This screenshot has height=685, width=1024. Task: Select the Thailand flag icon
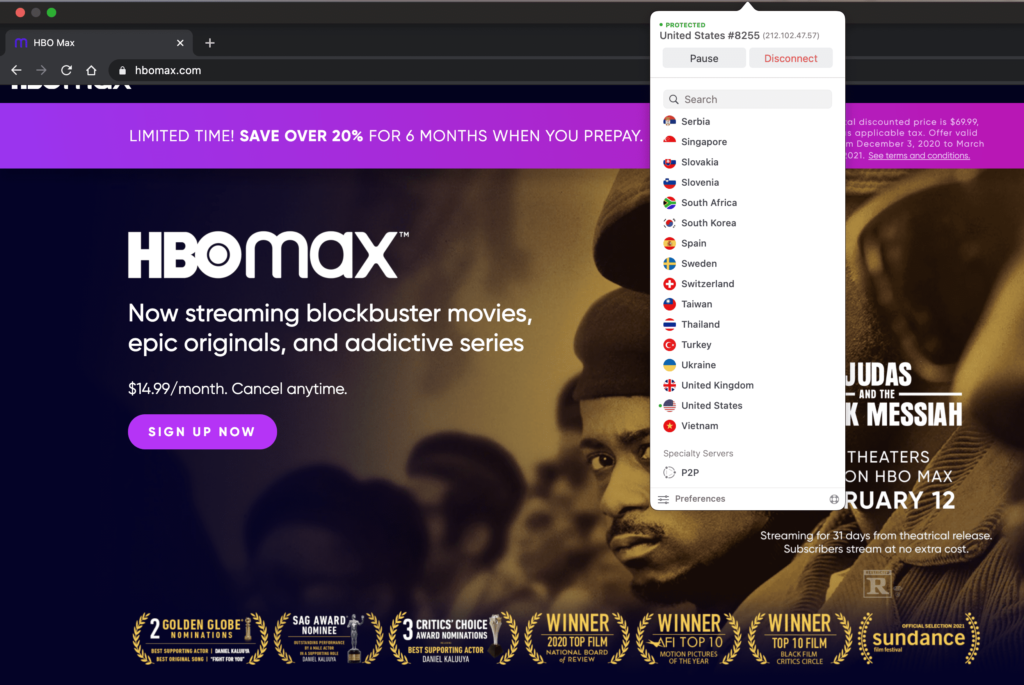pyautogui.click(x=669, y=324)
